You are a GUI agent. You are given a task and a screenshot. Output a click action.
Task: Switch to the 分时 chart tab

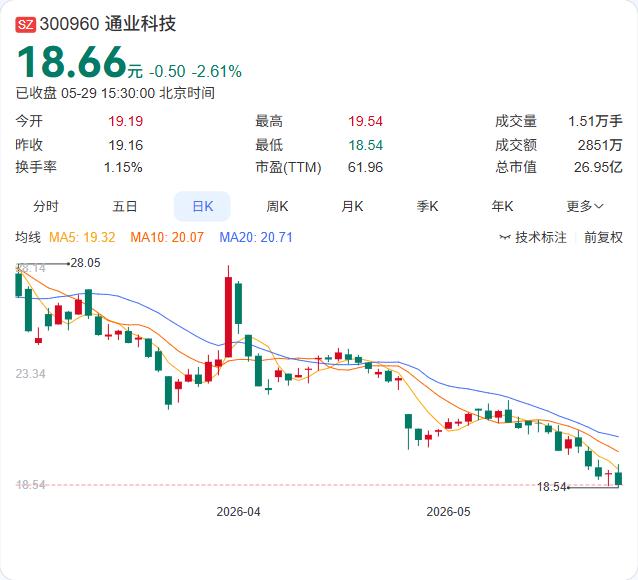coord(46,206)
